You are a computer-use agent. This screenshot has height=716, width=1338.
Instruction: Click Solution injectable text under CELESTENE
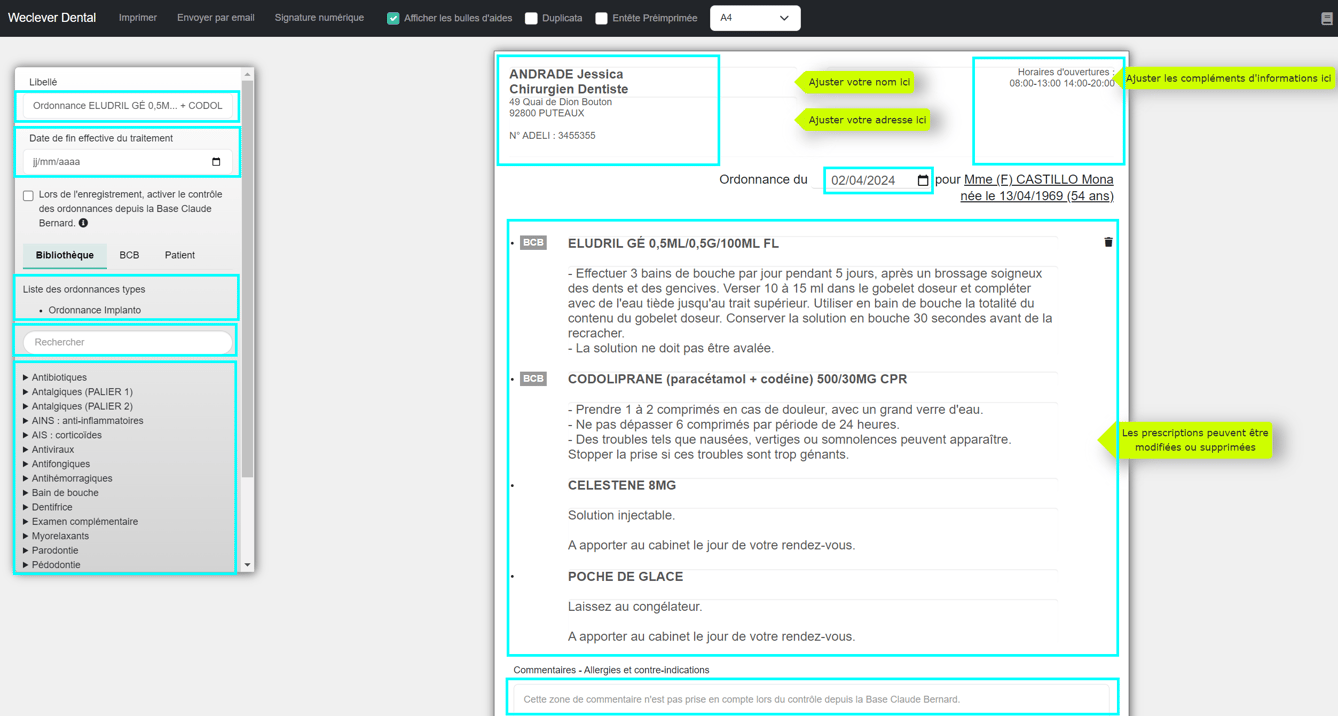point(621,516)
